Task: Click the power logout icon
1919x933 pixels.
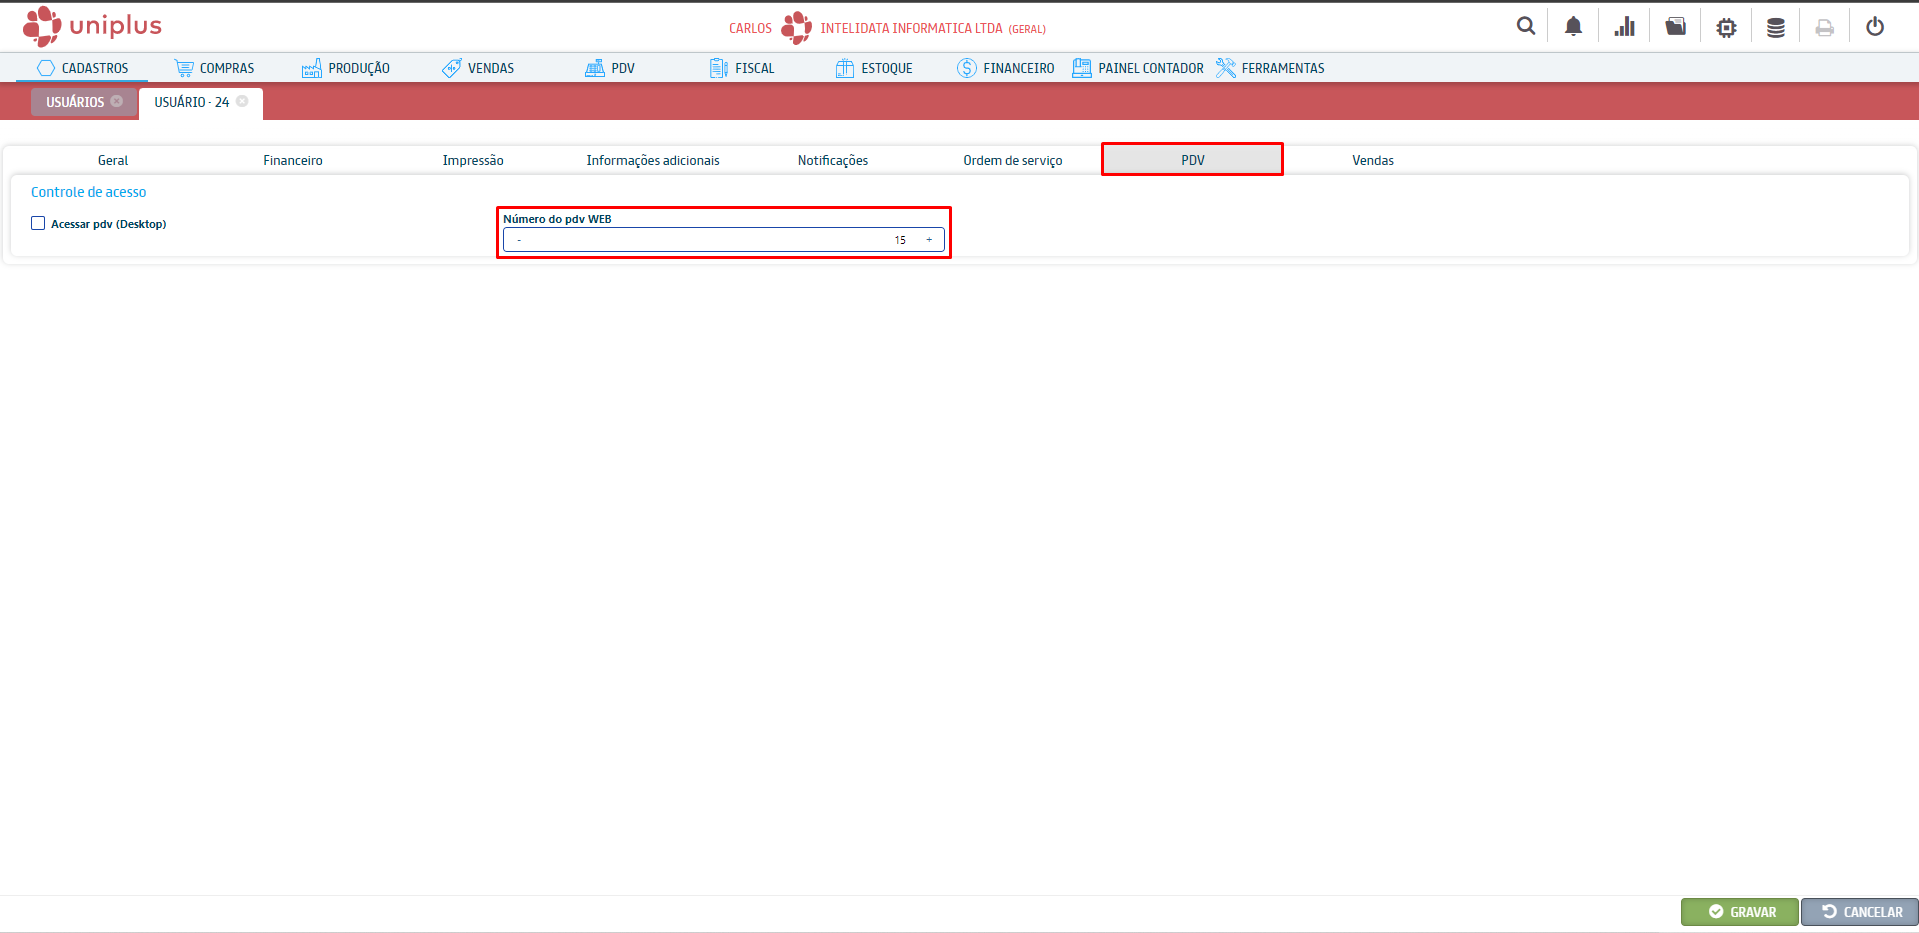Action: click(x=1874, y=27)
